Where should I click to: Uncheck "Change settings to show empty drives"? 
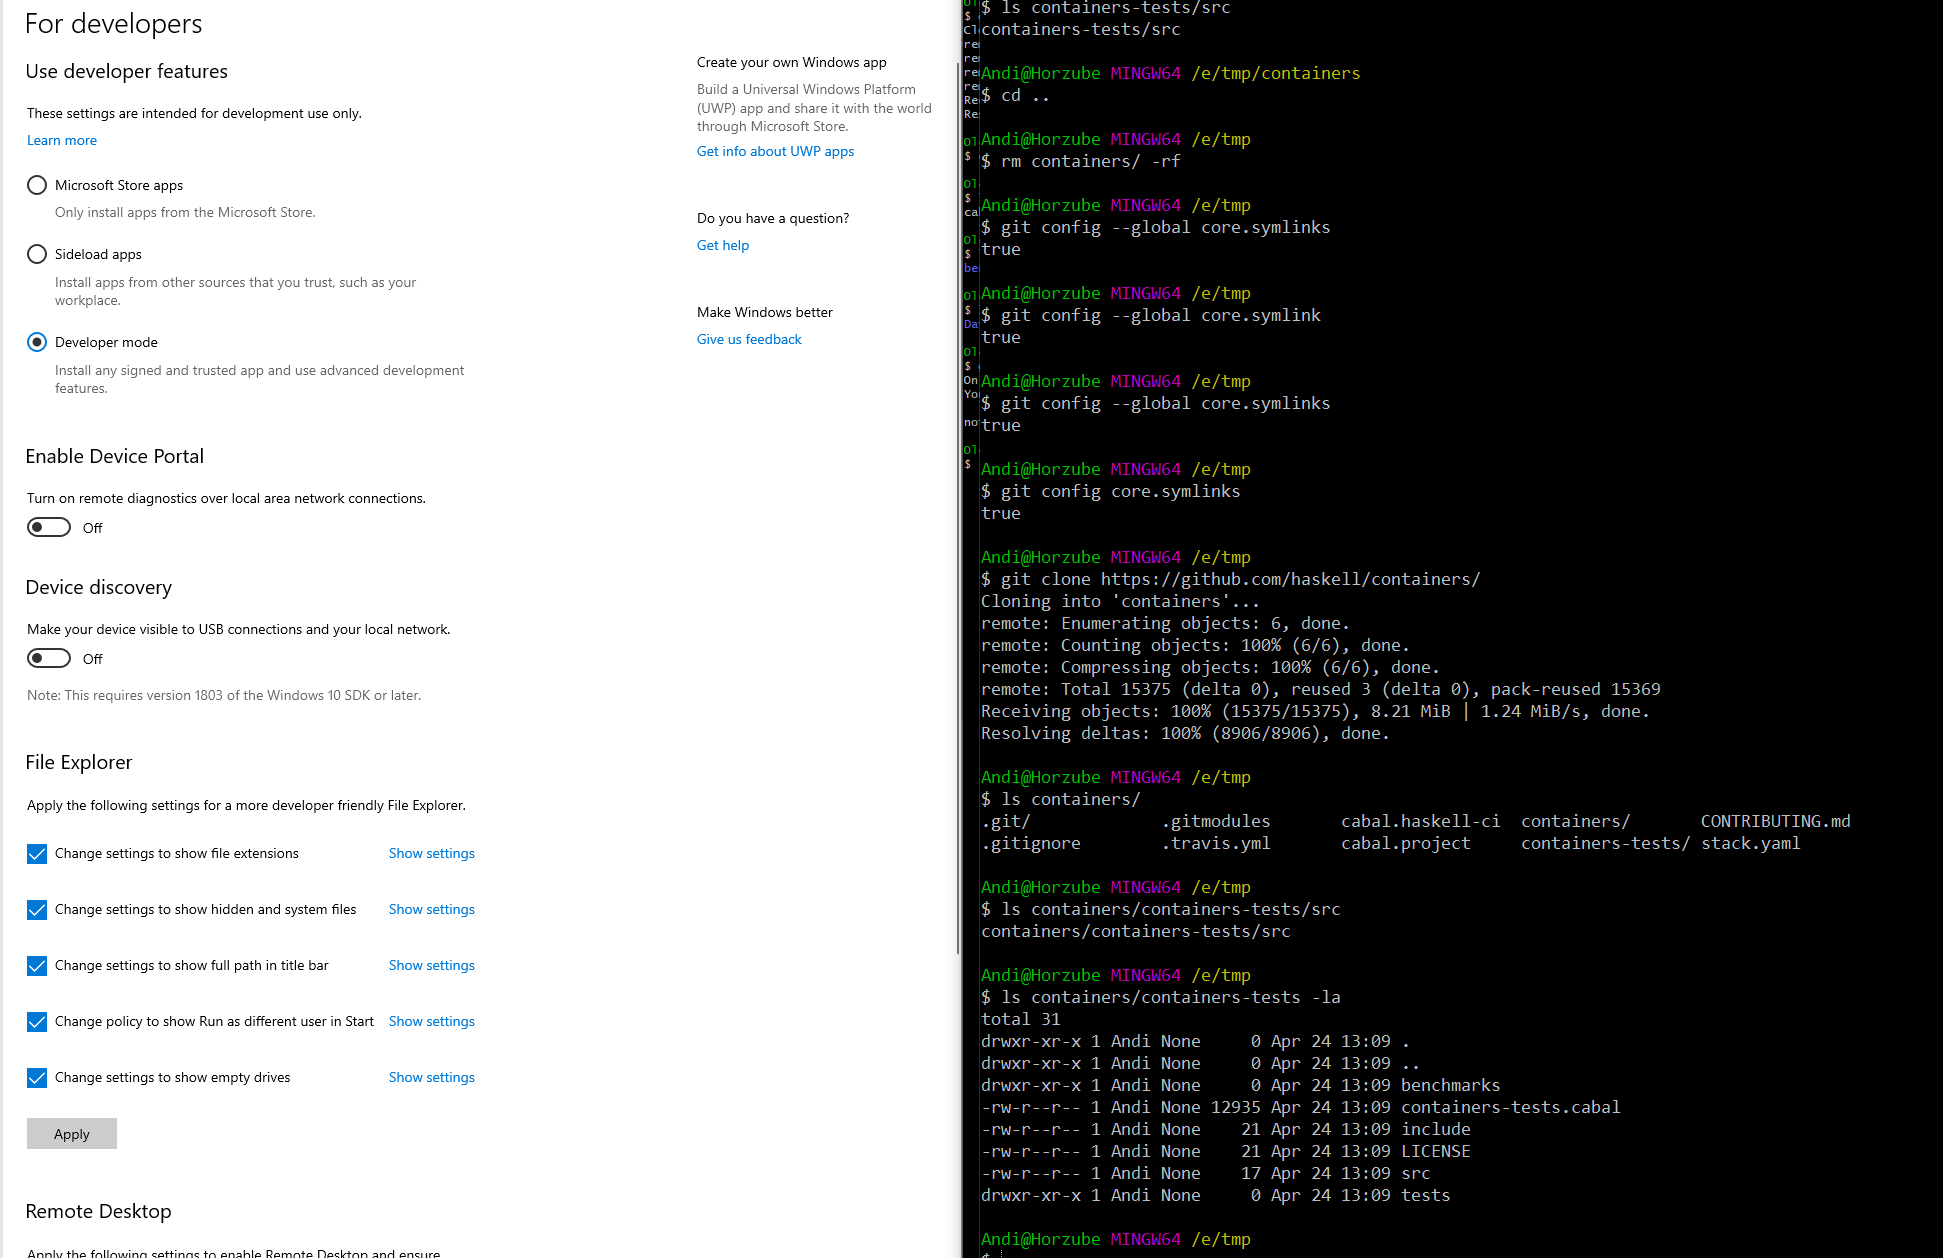[x=37, y=1078]
